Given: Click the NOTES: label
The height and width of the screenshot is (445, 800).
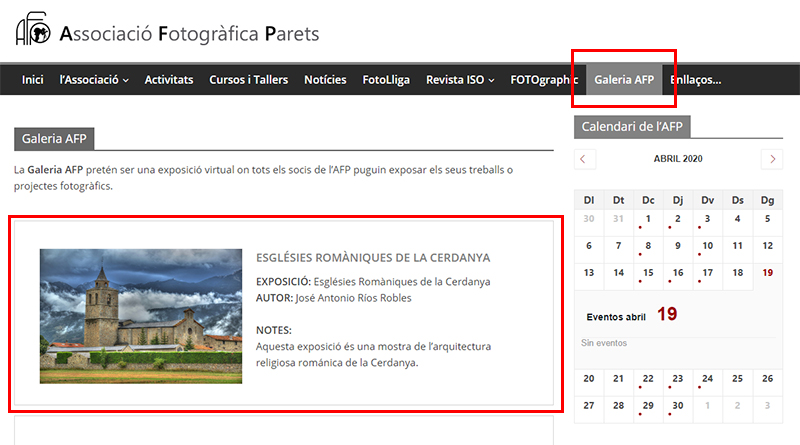Looking at the screenshot, I should point(273,330).
